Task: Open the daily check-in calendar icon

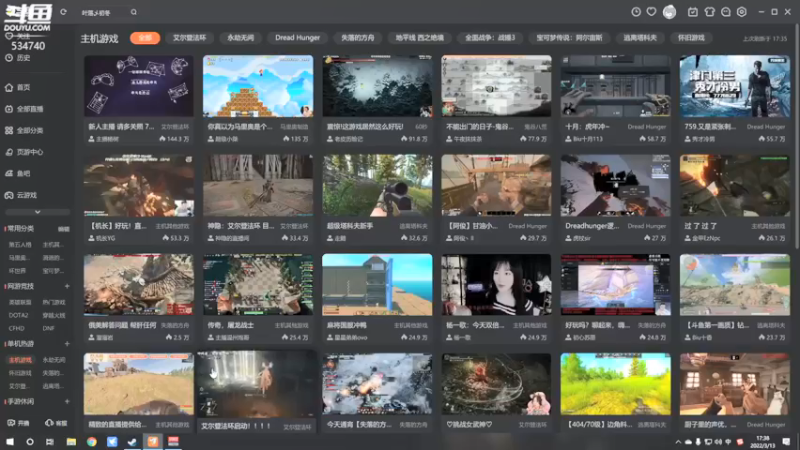Action: (692, 12)
